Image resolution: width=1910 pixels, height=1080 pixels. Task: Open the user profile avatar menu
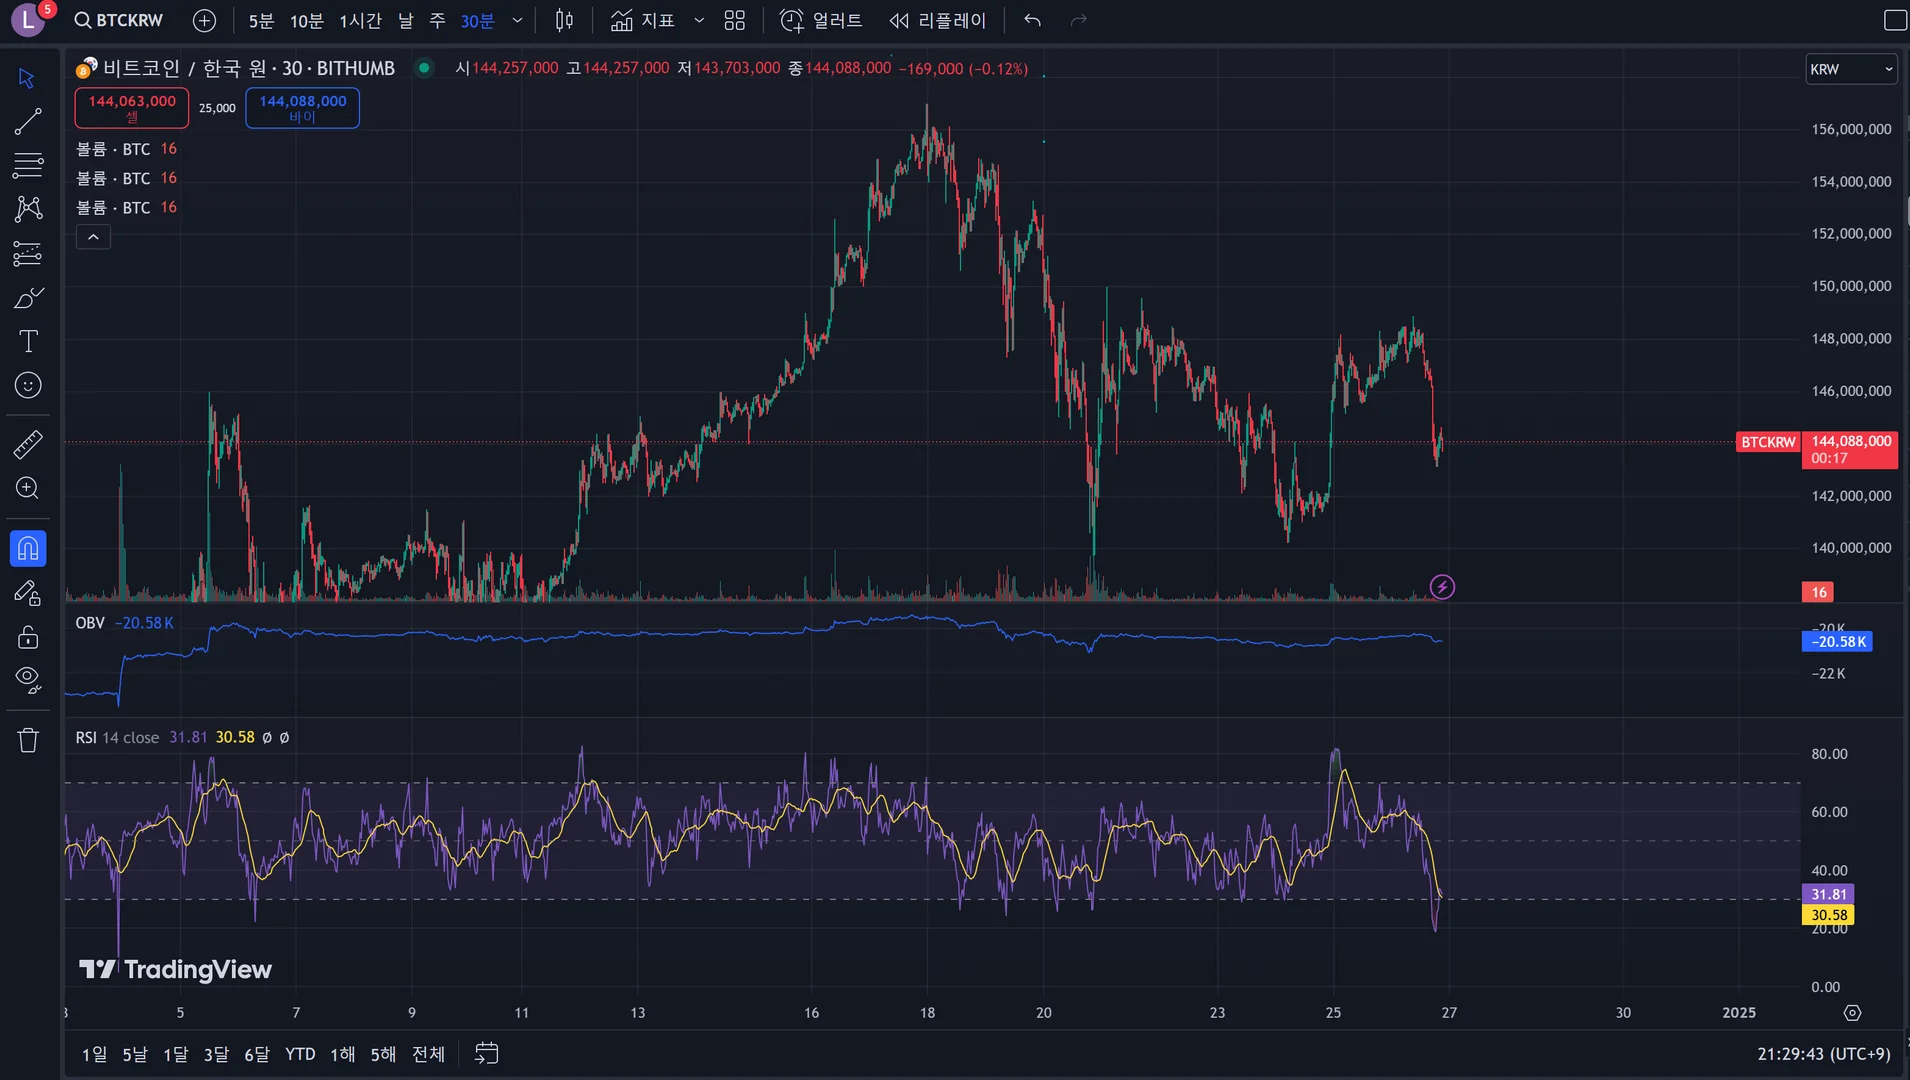point(28,20)
